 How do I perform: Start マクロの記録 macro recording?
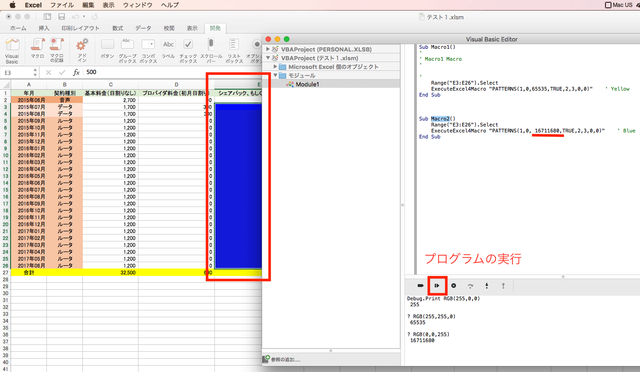click(57, 50)
